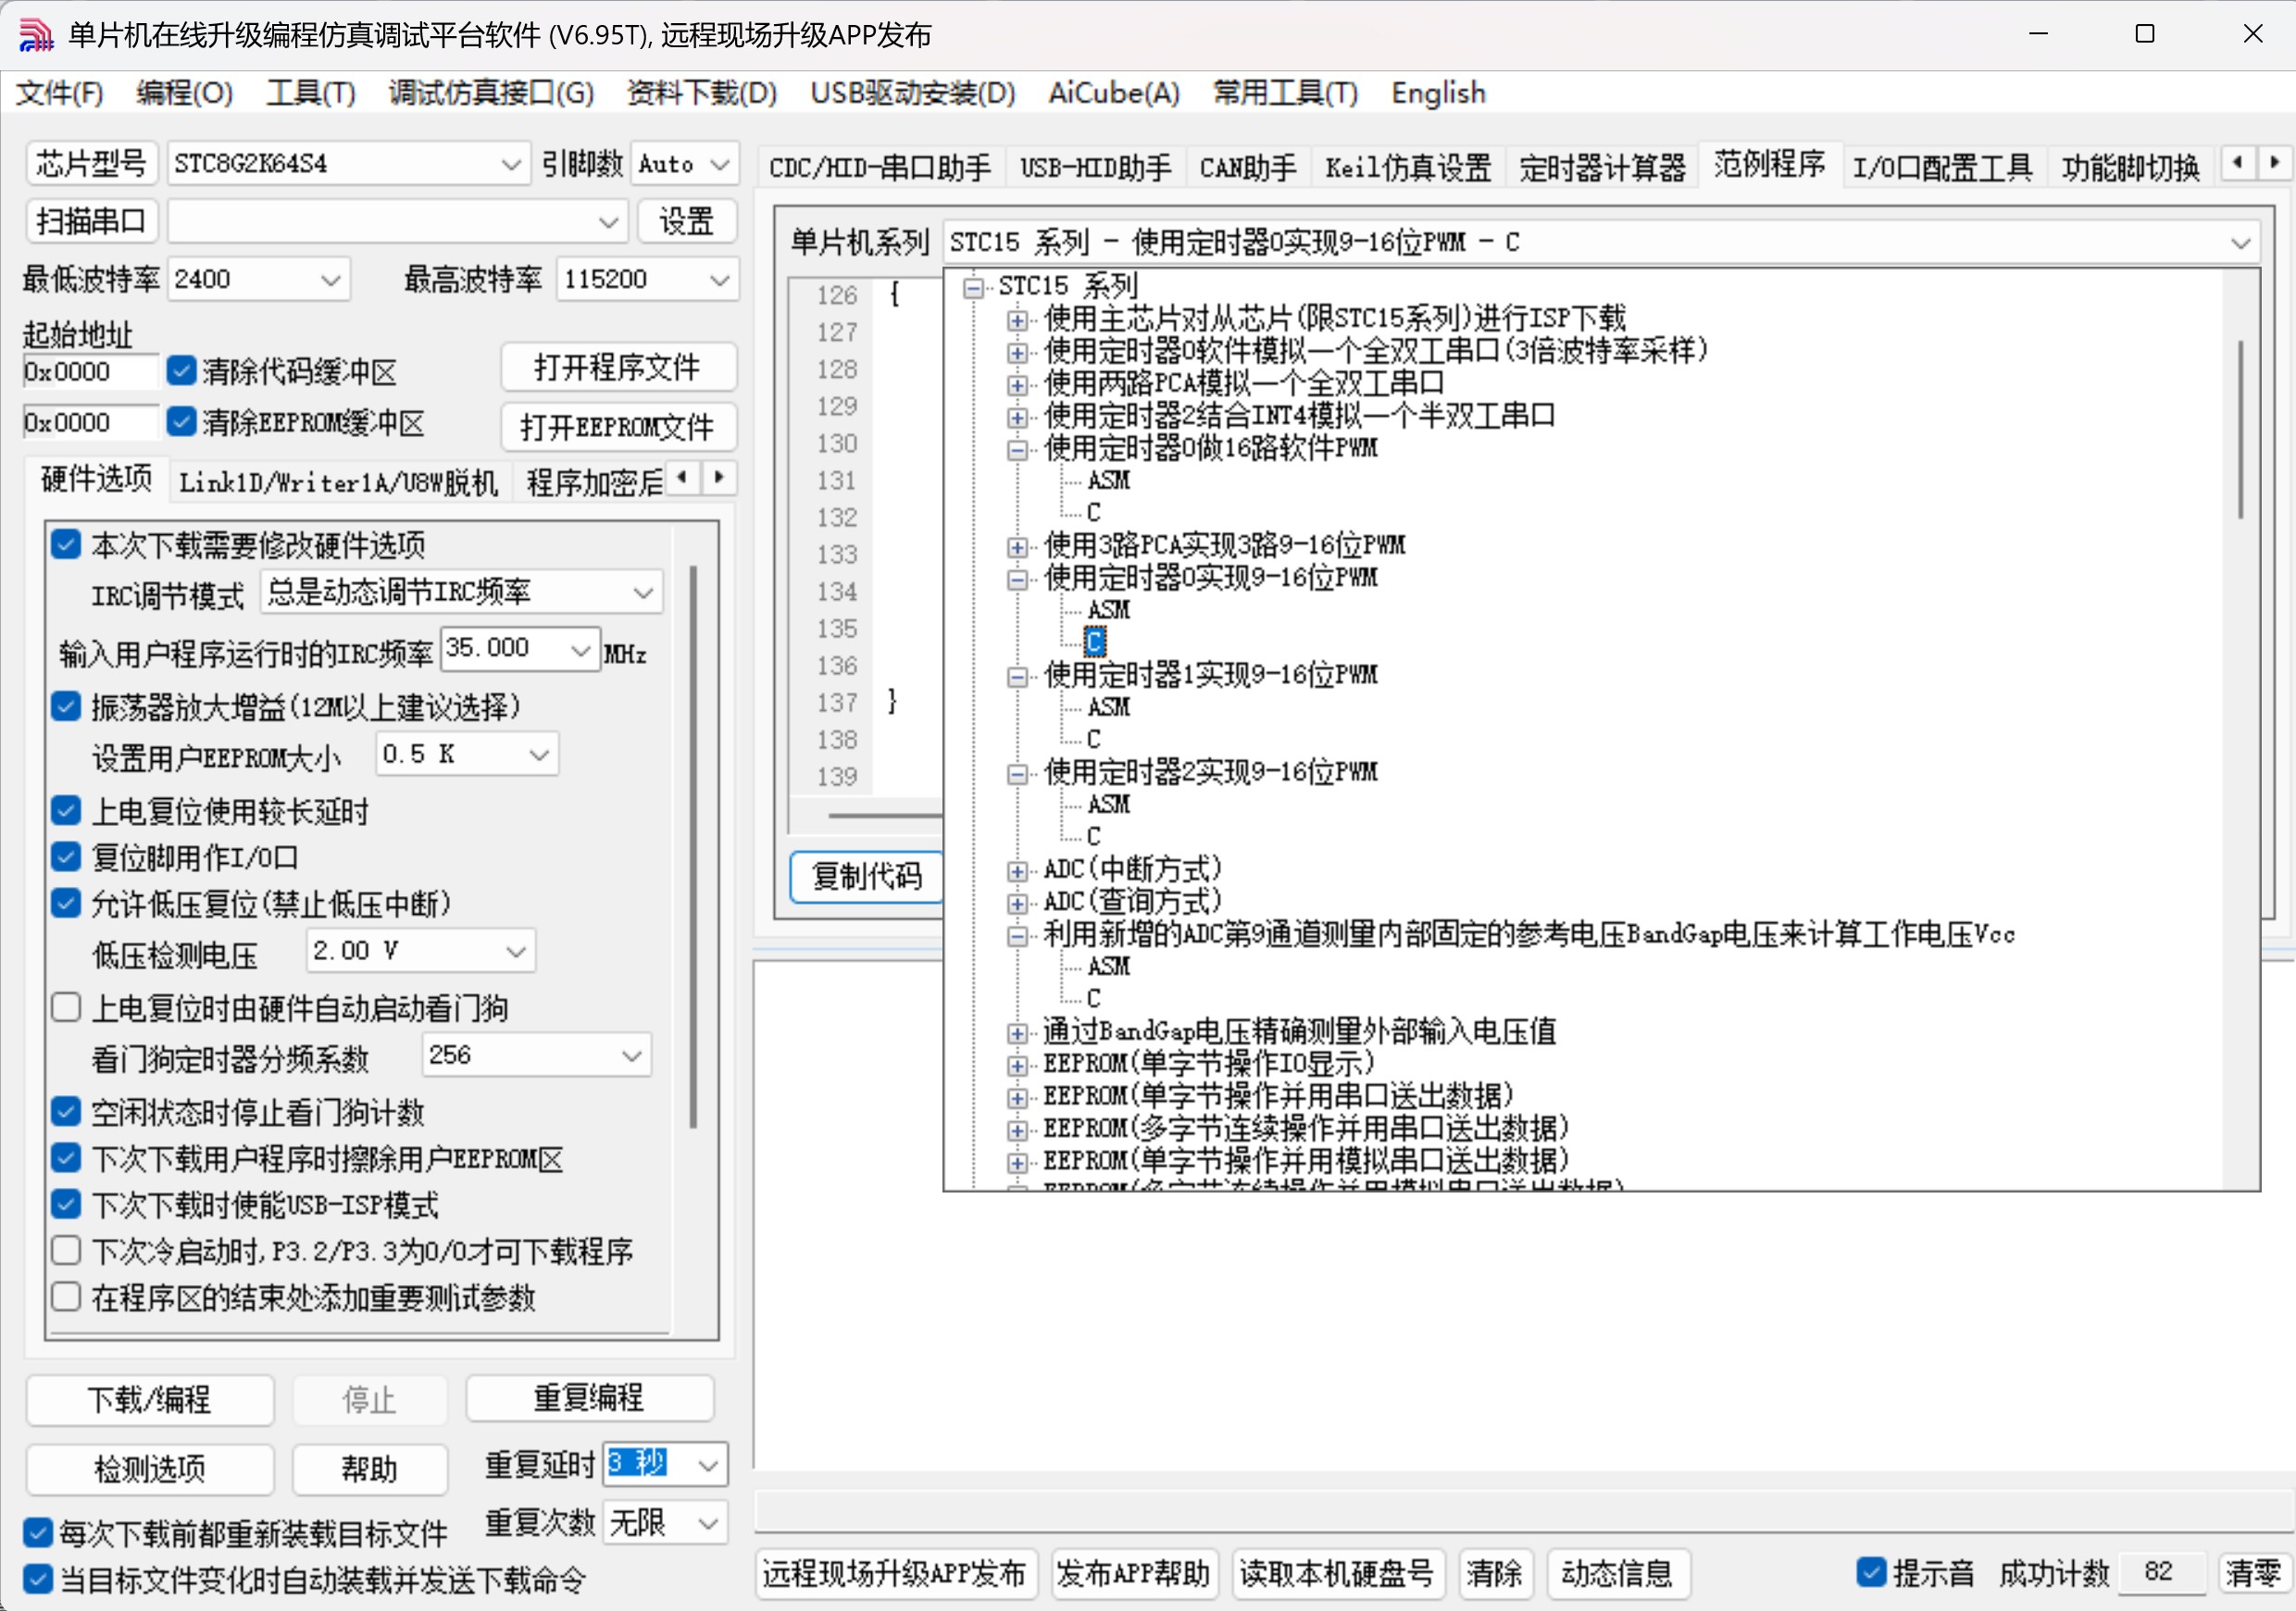Open 编程(O) menu
Screen dimensions: 2296x1611
(x=185, y=93)
